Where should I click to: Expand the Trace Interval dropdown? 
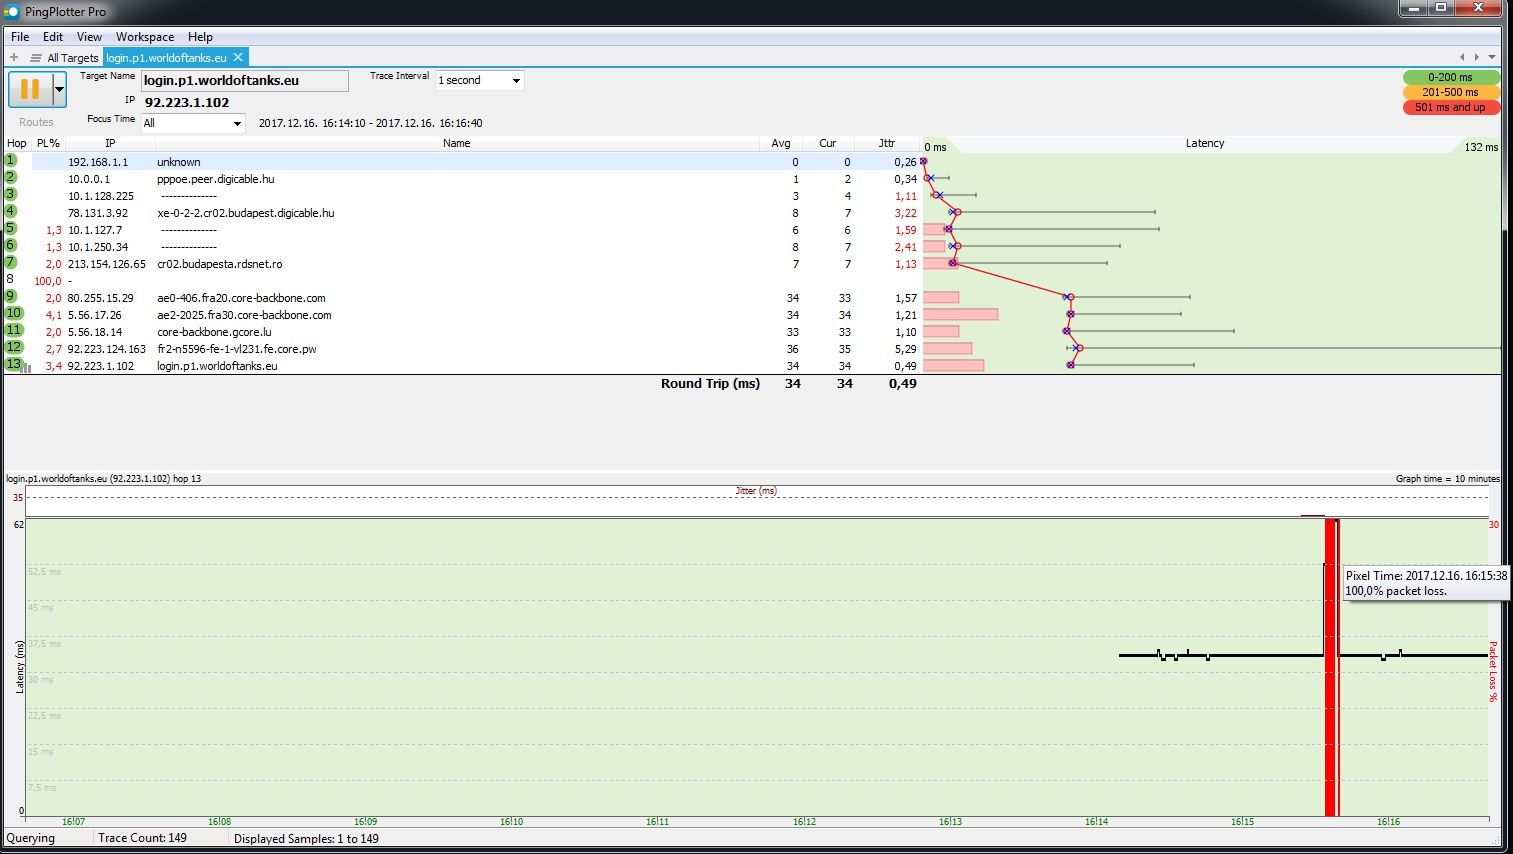click(x=516, y=80)
